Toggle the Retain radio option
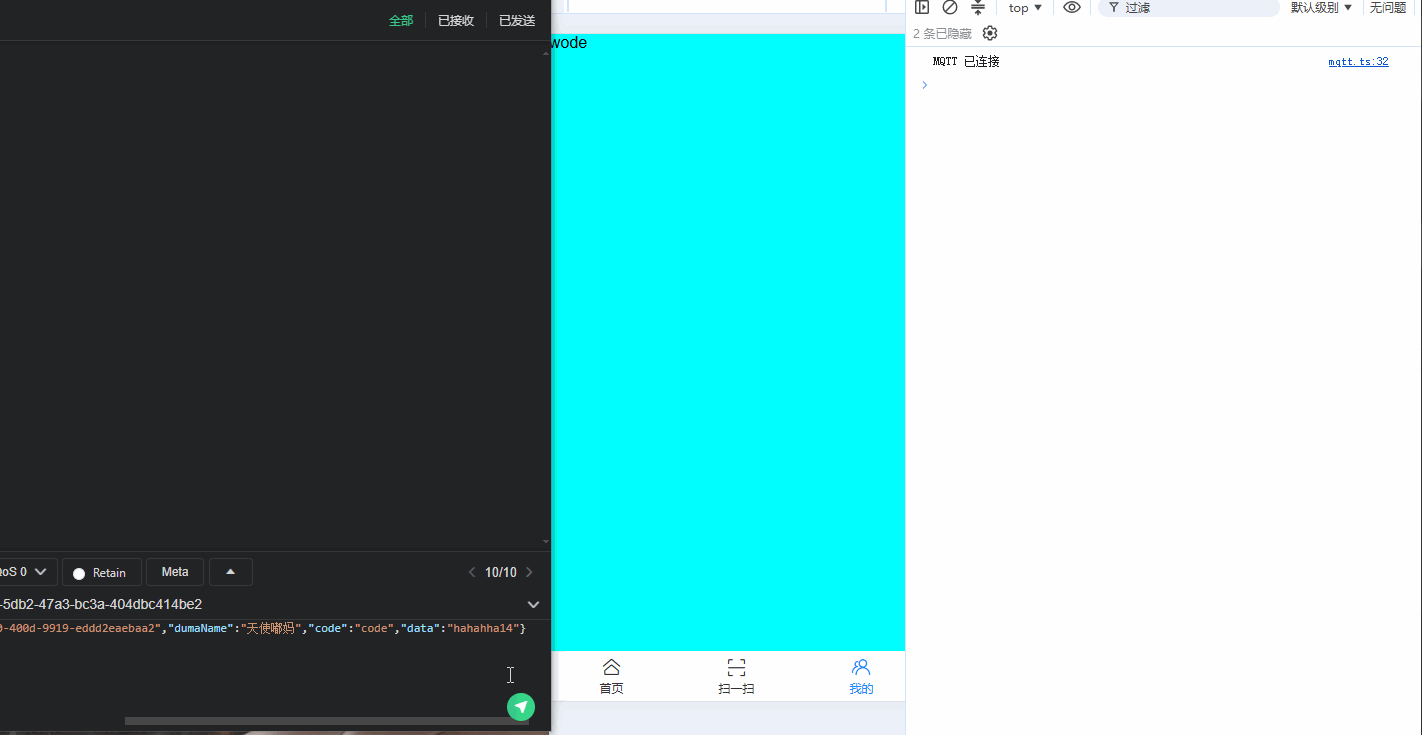The height and width of the screenshot is (735, 1422). tap(101, 572)
